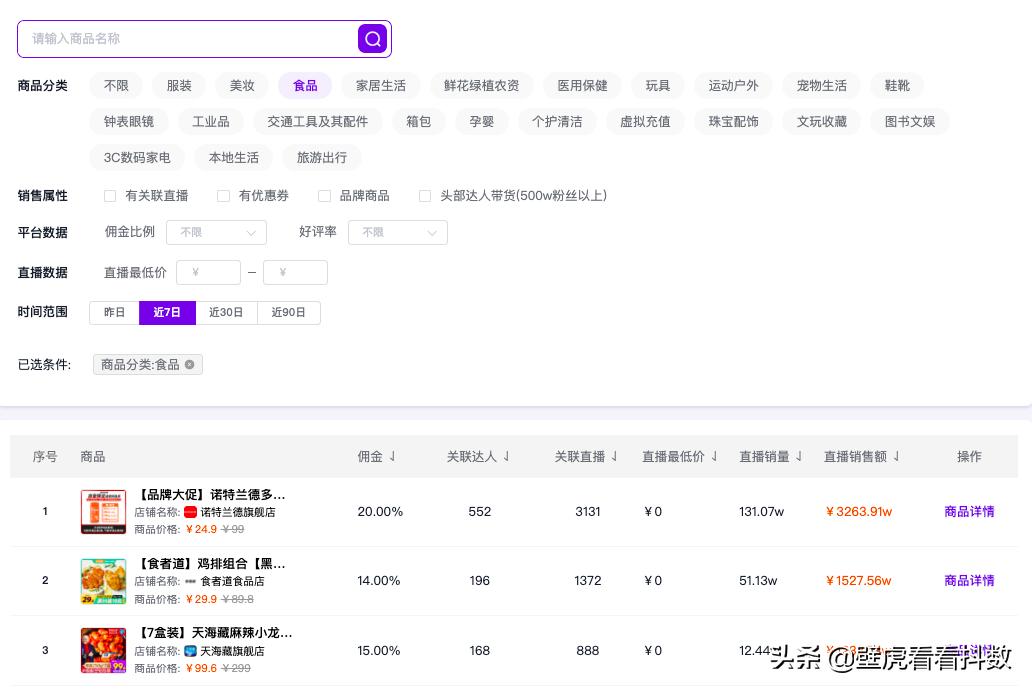Enable 头部达人带货 filter checkbox
Image resolution: width=1032 pixels, height=691 pixels.
pyautogui.click(x=425, y=196)
